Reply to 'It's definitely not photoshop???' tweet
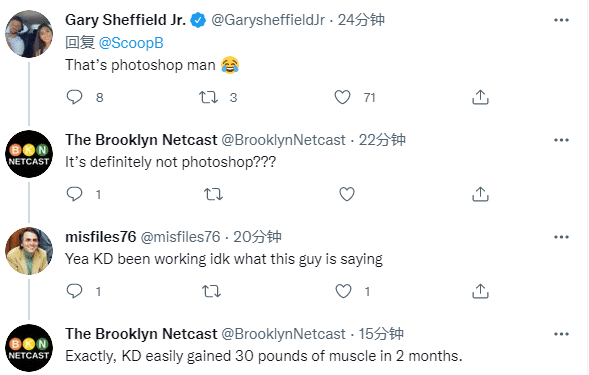 pyautogui.click(x=74, y=194)
